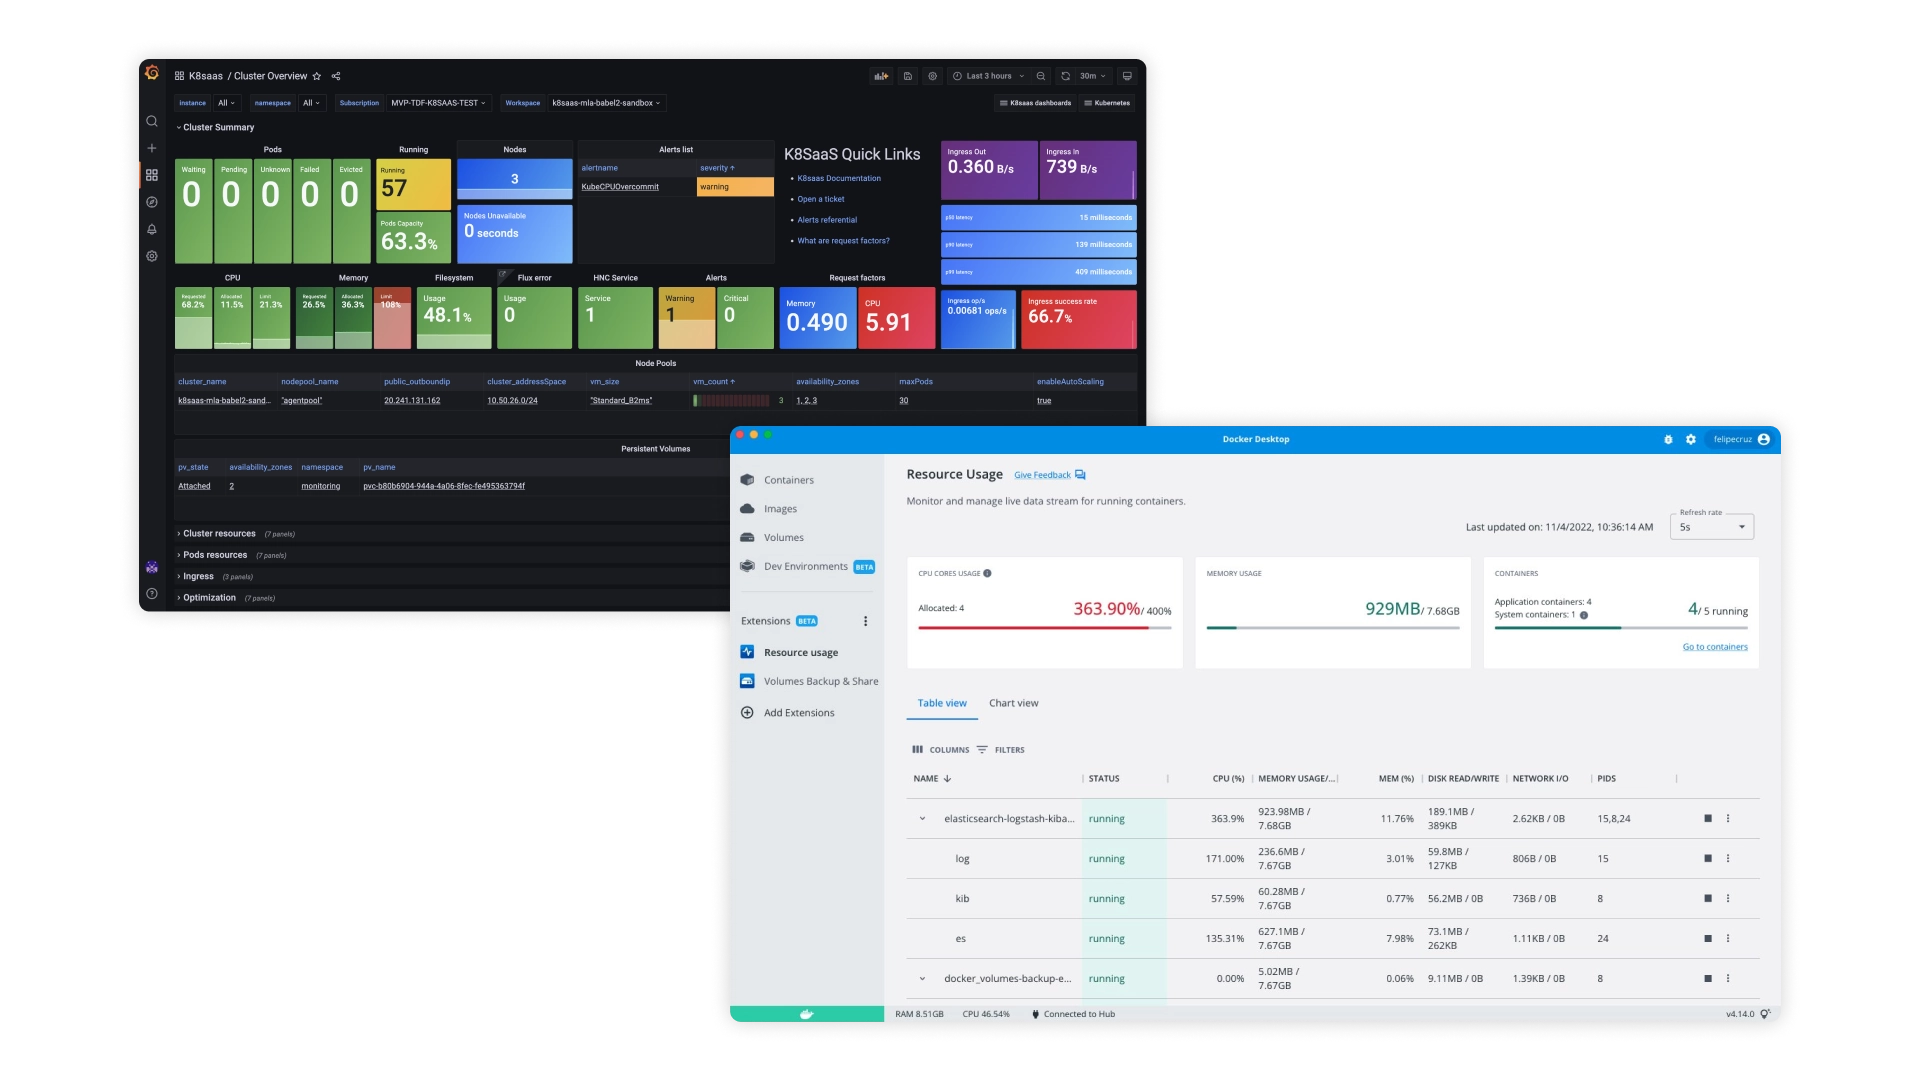This screenshot has height=1080, width=1920.
Task: Open the namespace 'All' filter dropdown
Action: point(312,103)
